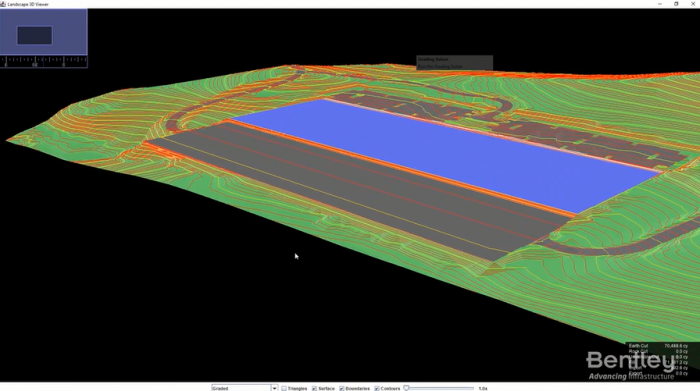Restore down the viewer window
The width and height of the screenshot is (700, 391).
pos(676,4)
